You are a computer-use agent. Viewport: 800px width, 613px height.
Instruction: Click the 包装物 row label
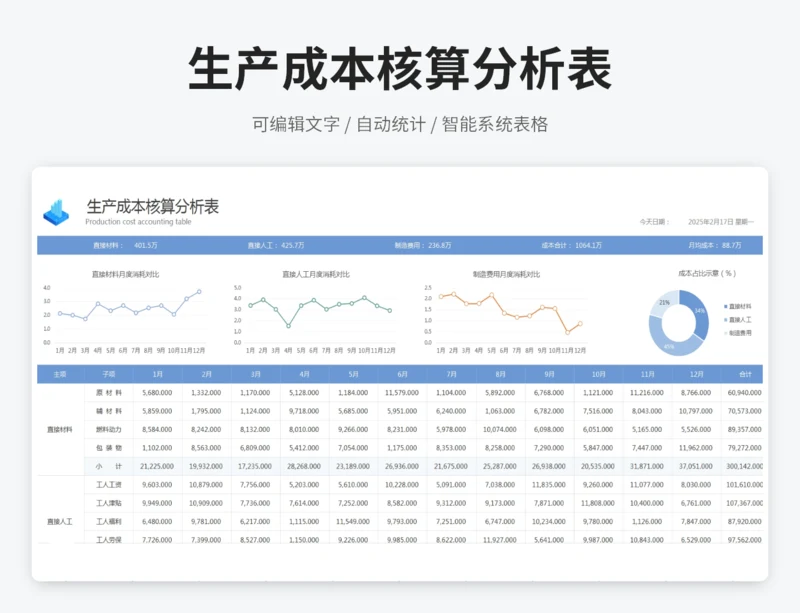tap(109, 448)
